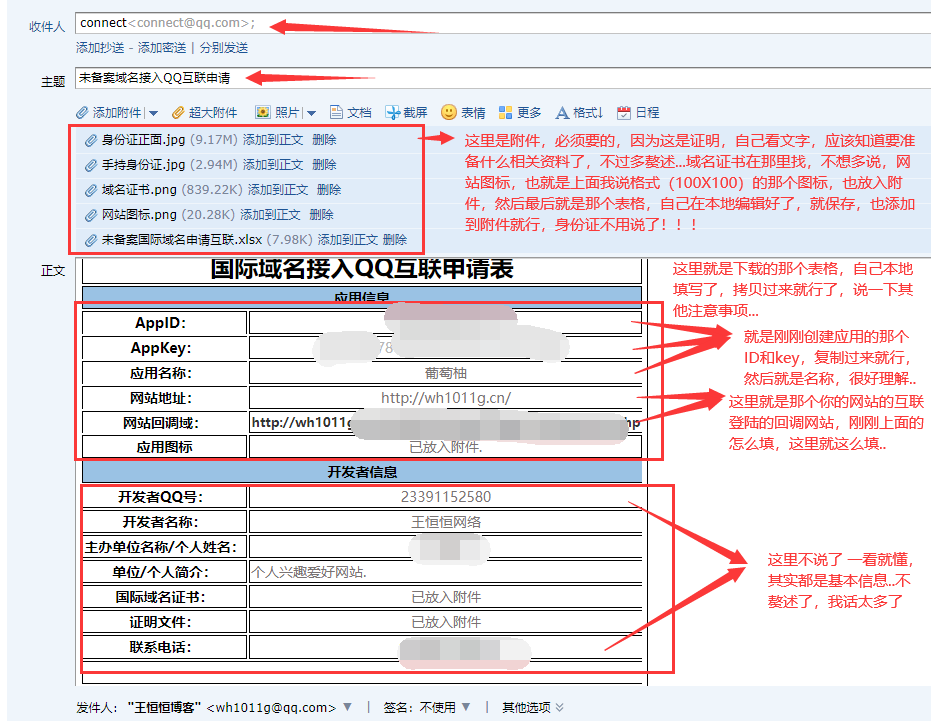Viewport: 931px width, 722px height.
Task: Click the 联系电话 label cell
Action: pyautogui.click(x=164, y=647)
